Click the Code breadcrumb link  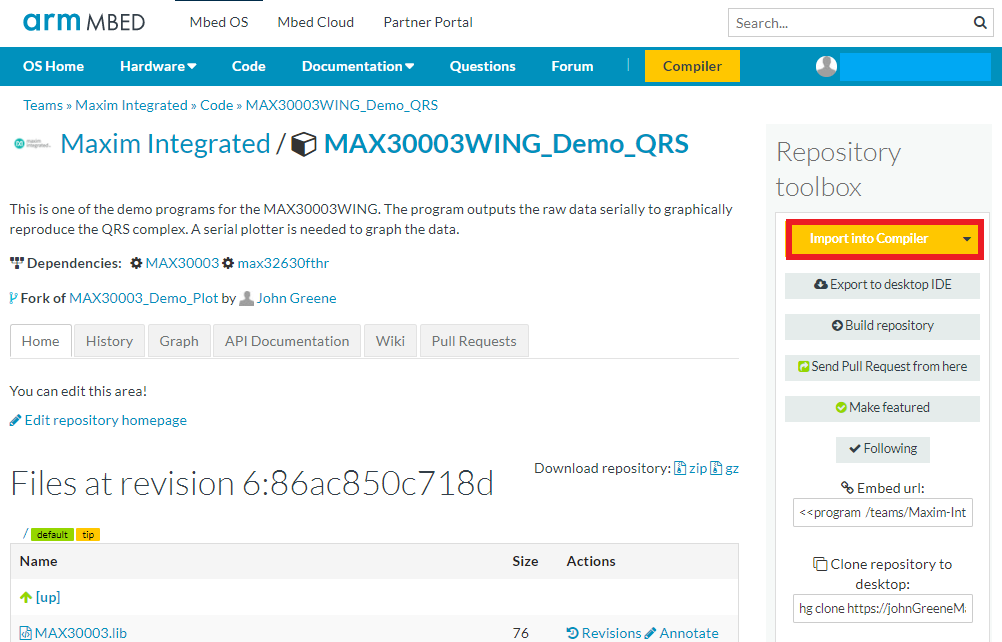click(217, 105)
